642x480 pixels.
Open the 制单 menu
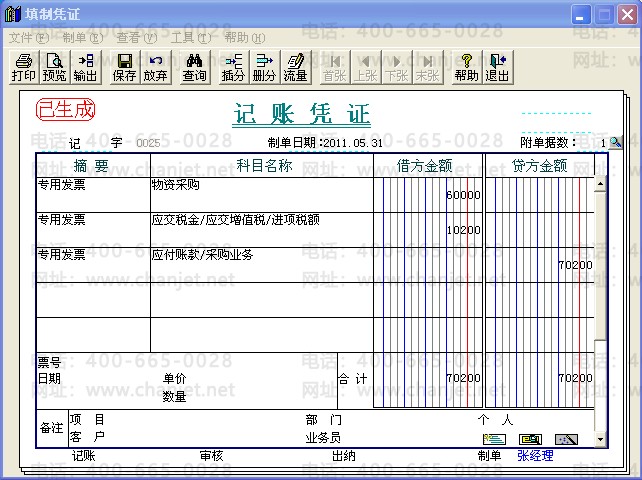click(82, 37)
